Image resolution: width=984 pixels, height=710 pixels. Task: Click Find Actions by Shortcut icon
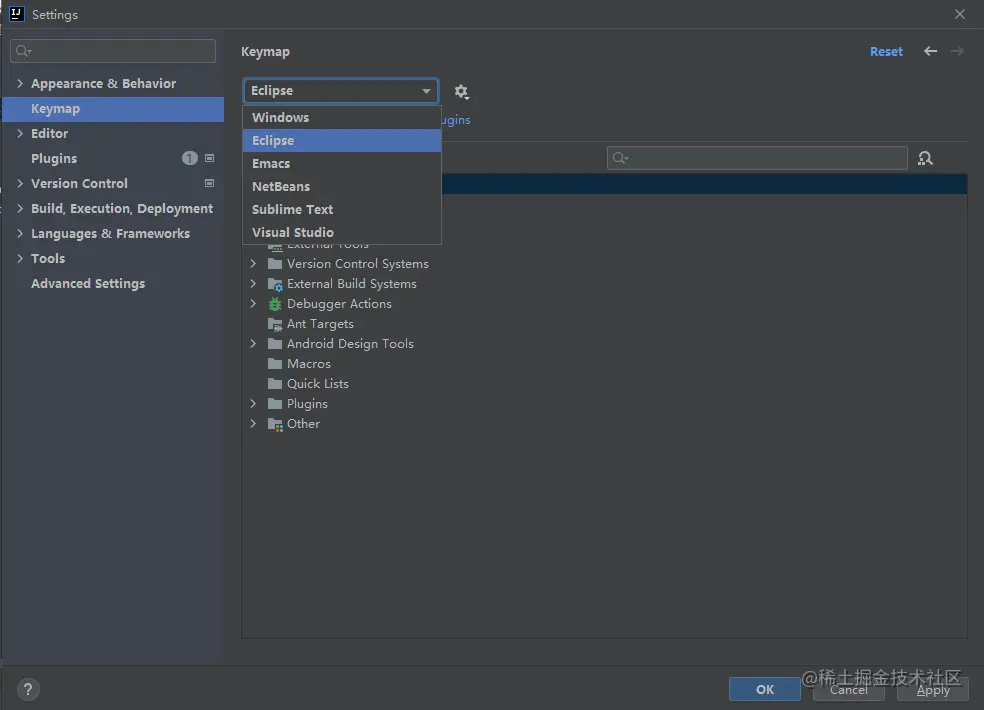point(925,158)
